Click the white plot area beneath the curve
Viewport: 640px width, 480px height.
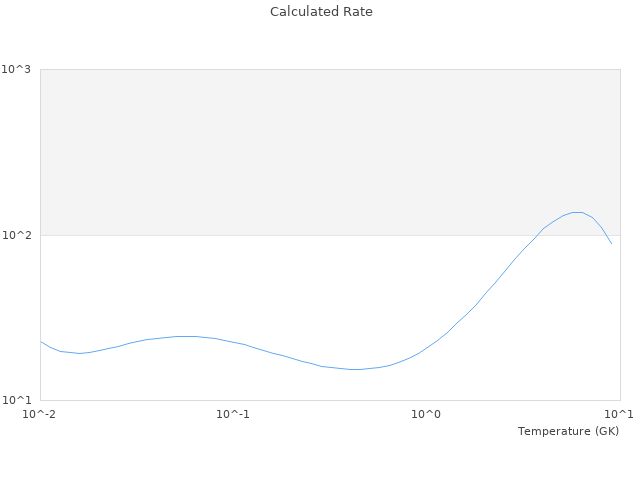coord(300,385)
